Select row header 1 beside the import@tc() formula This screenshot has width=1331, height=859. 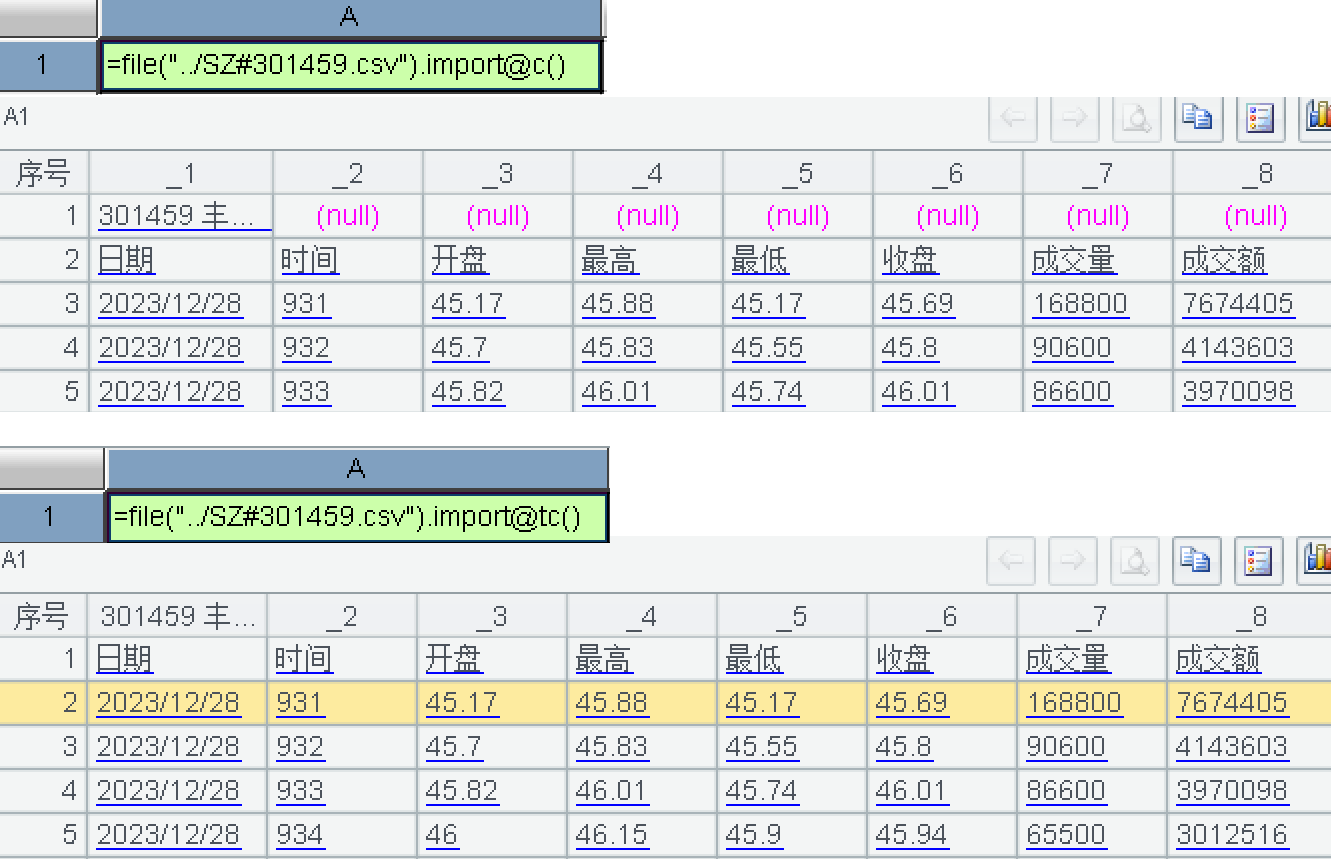52,517
